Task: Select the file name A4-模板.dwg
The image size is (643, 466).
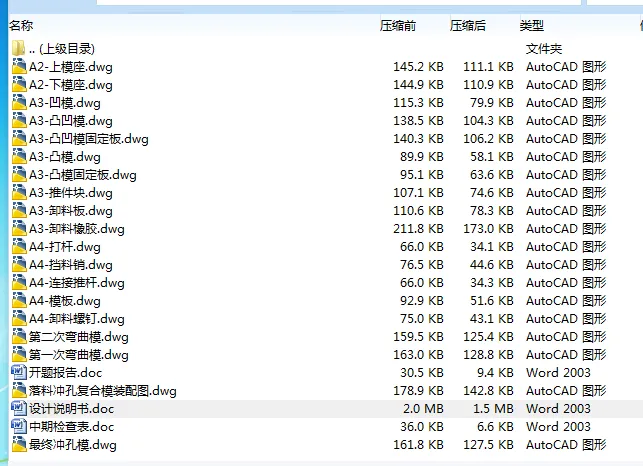Action: click(65, 302)
